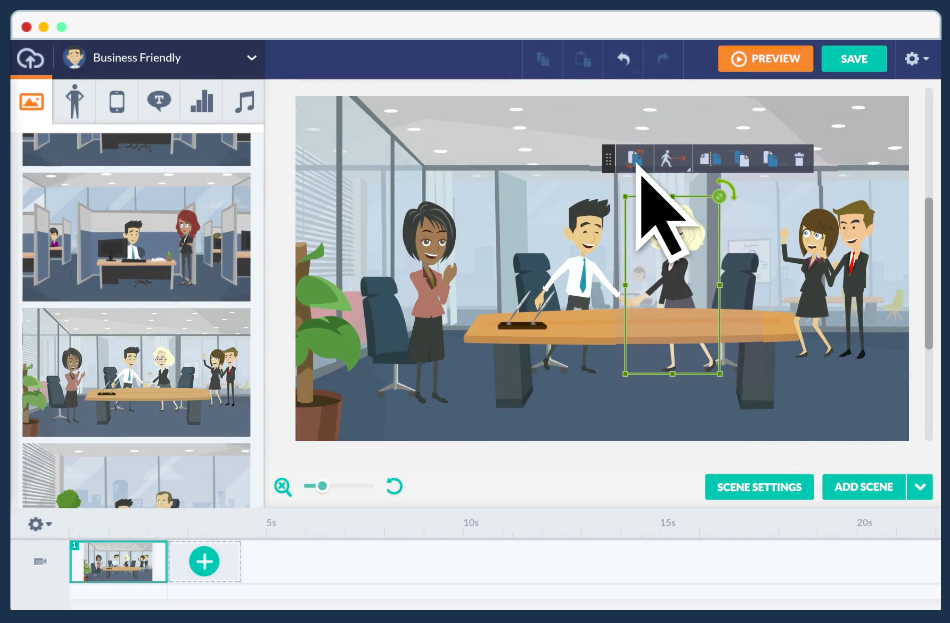Flip the selected character horizontally
Image resolution: width=950 pixels, height=623 pixels.
tap(709, 159)
